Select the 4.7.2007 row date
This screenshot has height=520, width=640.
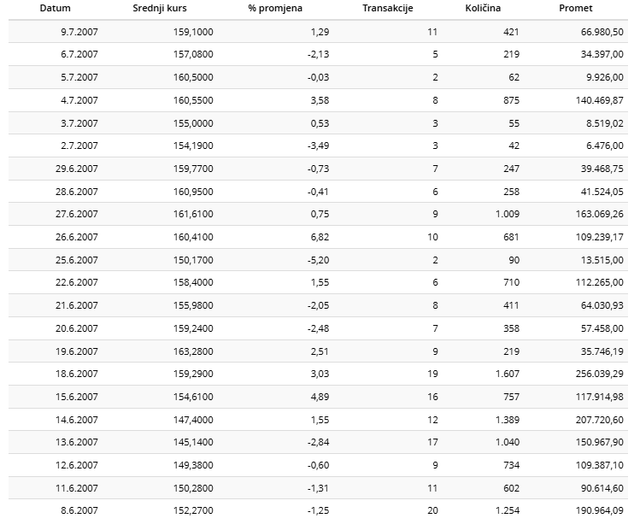click(80, 100)
